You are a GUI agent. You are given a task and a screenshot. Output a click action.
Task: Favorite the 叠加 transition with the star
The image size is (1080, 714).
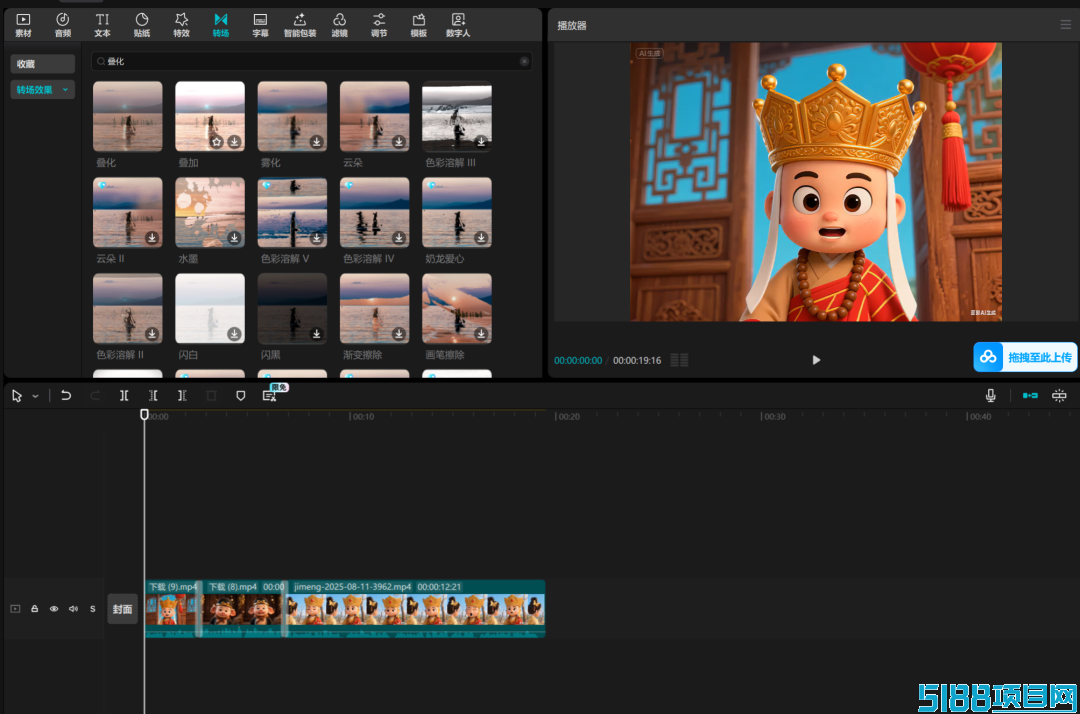[217, 142]
